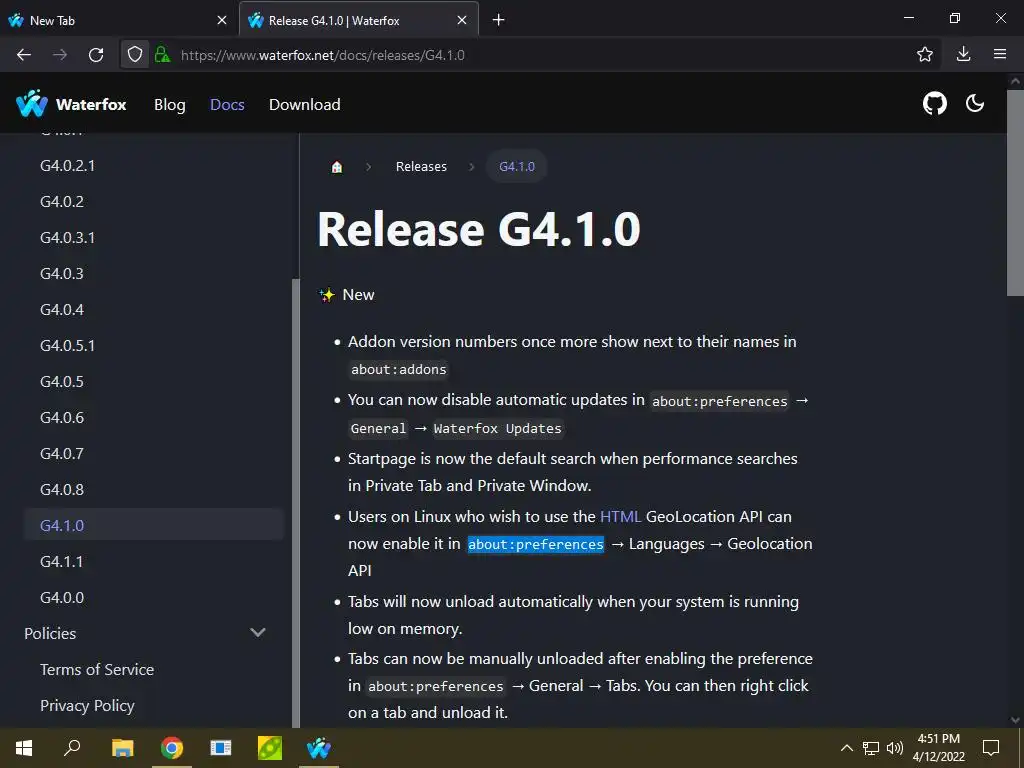Collapse the Policies section chevron
The width and height of the screenshot is (1024, 768).
[x=258, y=632]
